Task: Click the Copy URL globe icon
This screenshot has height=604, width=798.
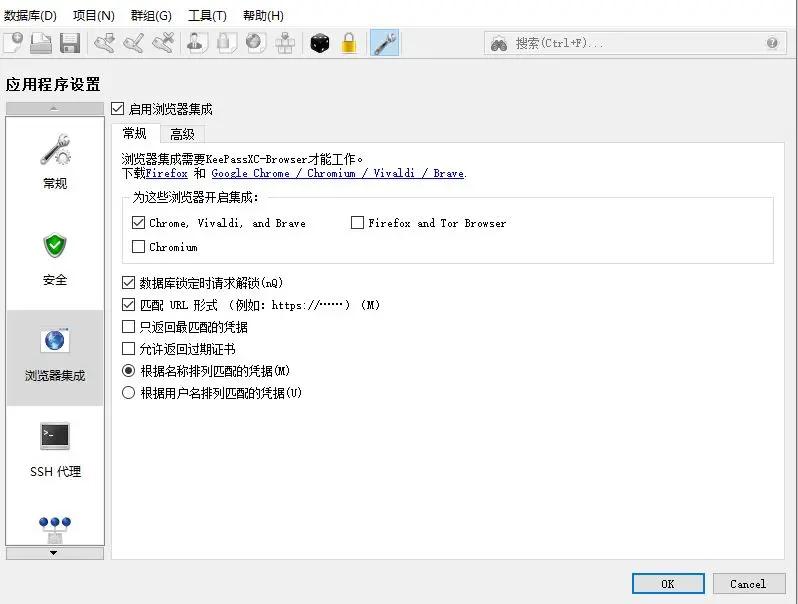Action: pos(255,43)
